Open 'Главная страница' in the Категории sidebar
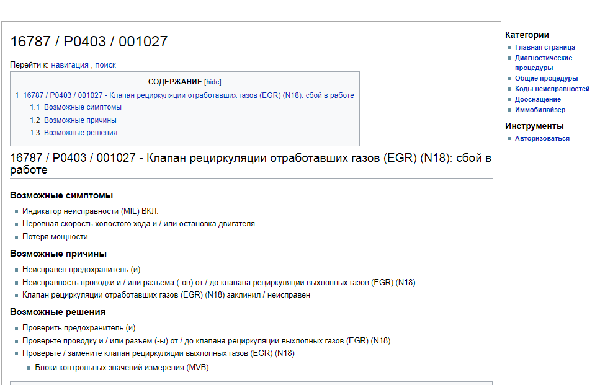The height and width of the screenshot is (385, 600). point(545,47)
